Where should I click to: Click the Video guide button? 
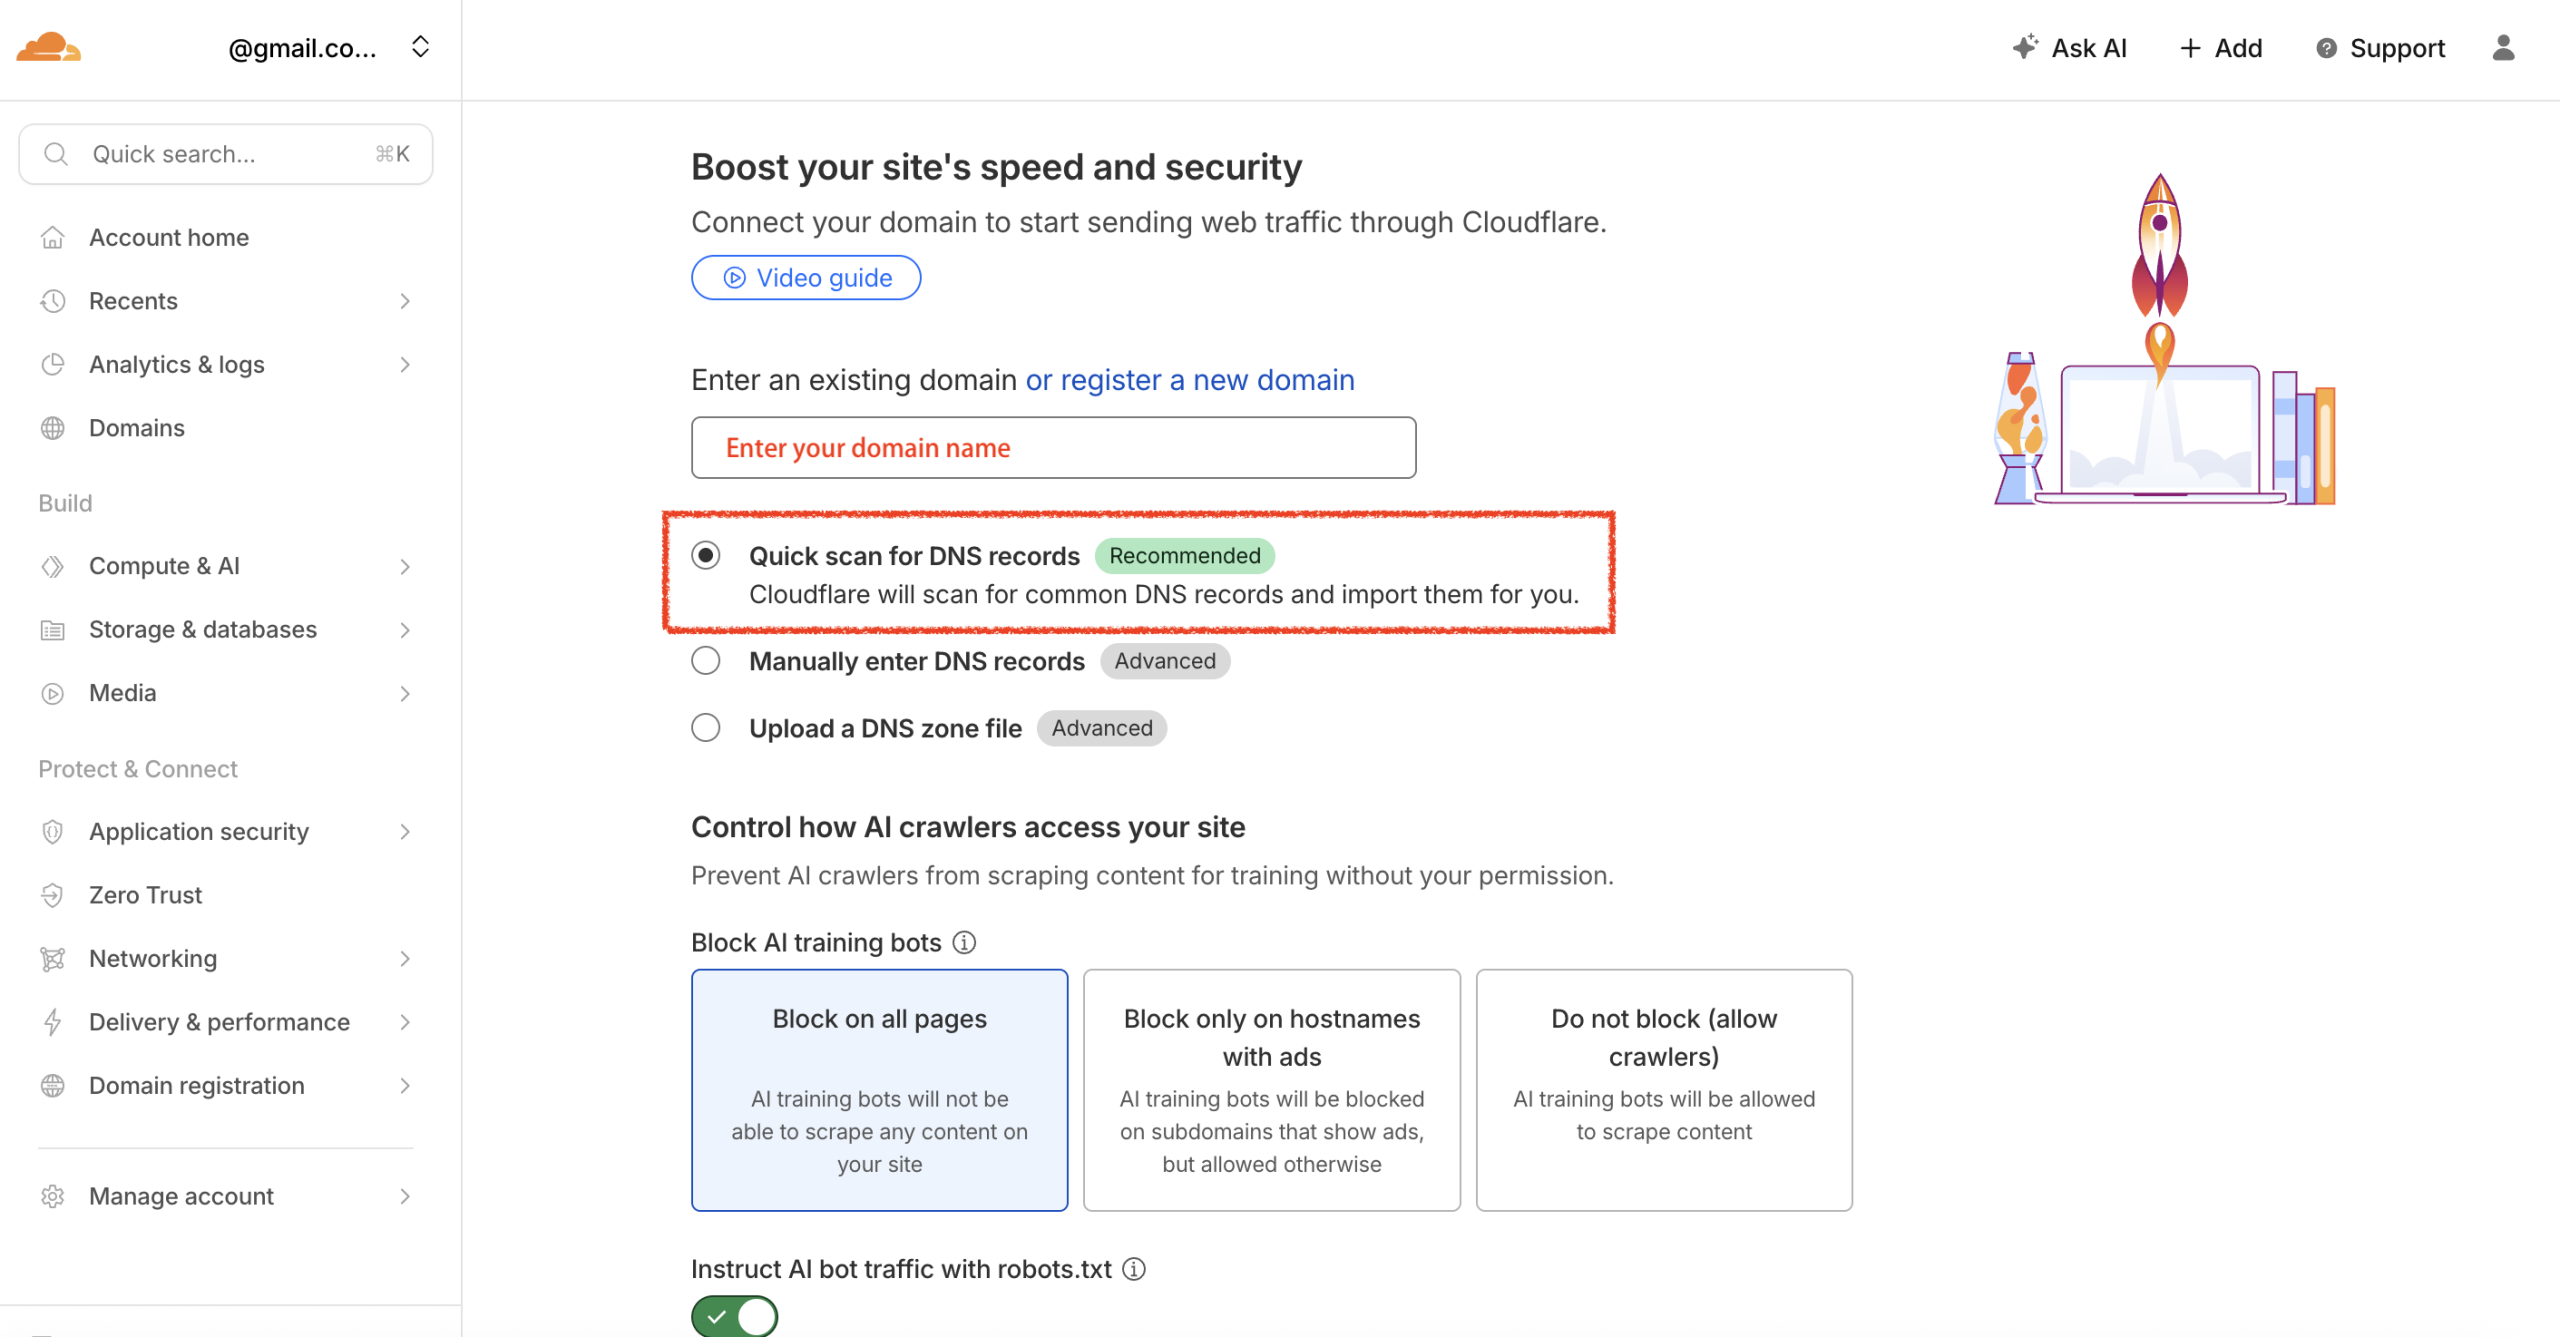[x=806, y=278]
